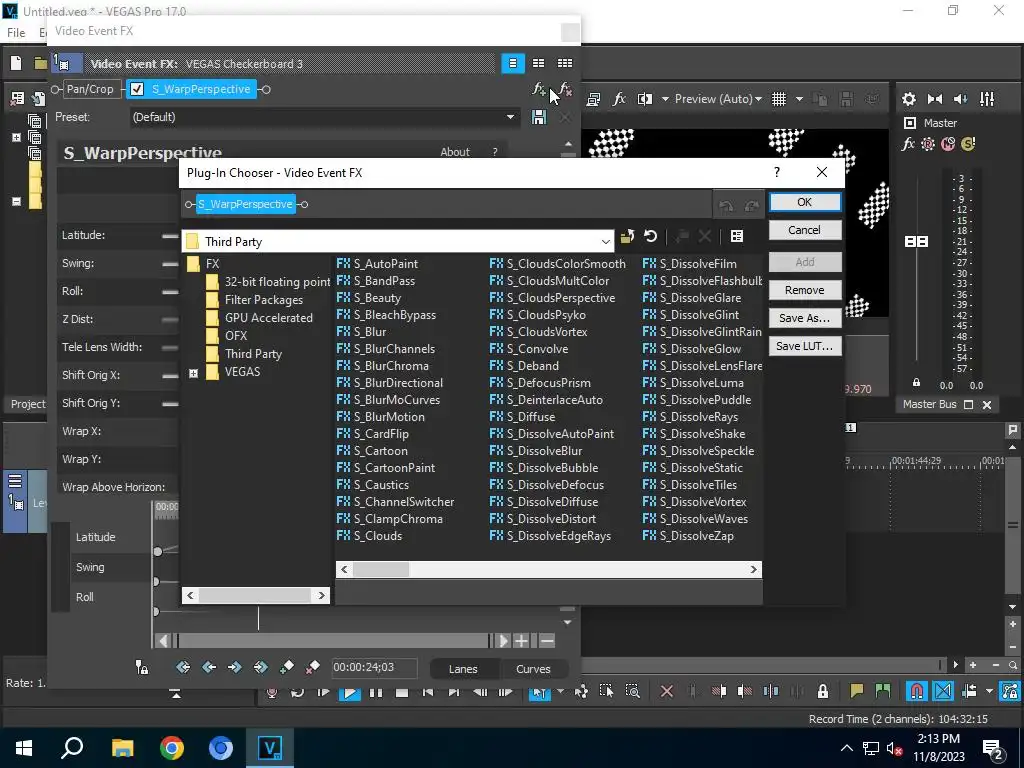Open edit tool dropdown arrow in main toolbar
This screenshot has height=768, width=1024.
(560, 691)
